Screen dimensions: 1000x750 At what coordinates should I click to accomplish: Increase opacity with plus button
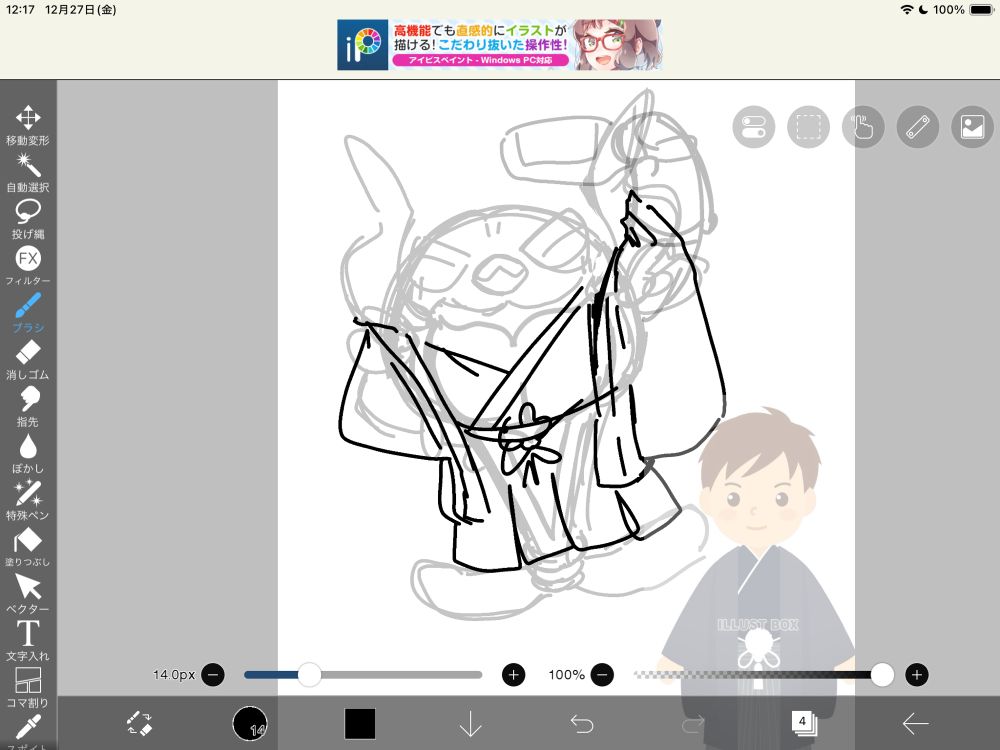[916, 675]
